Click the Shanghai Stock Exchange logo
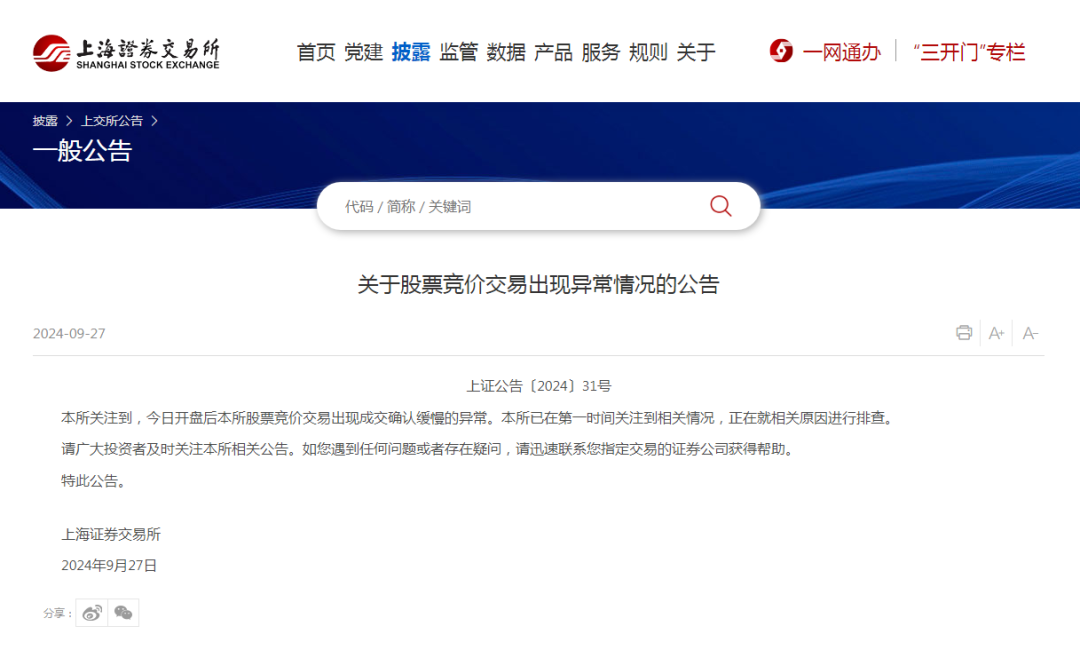1080x658 pixels. (x=125, y=52)
